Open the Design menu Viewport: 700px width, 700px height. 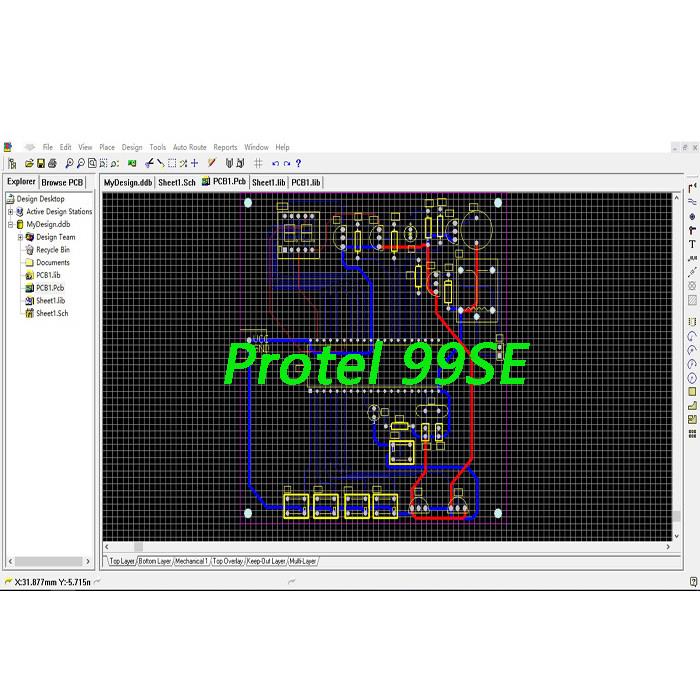coord(132,147)
